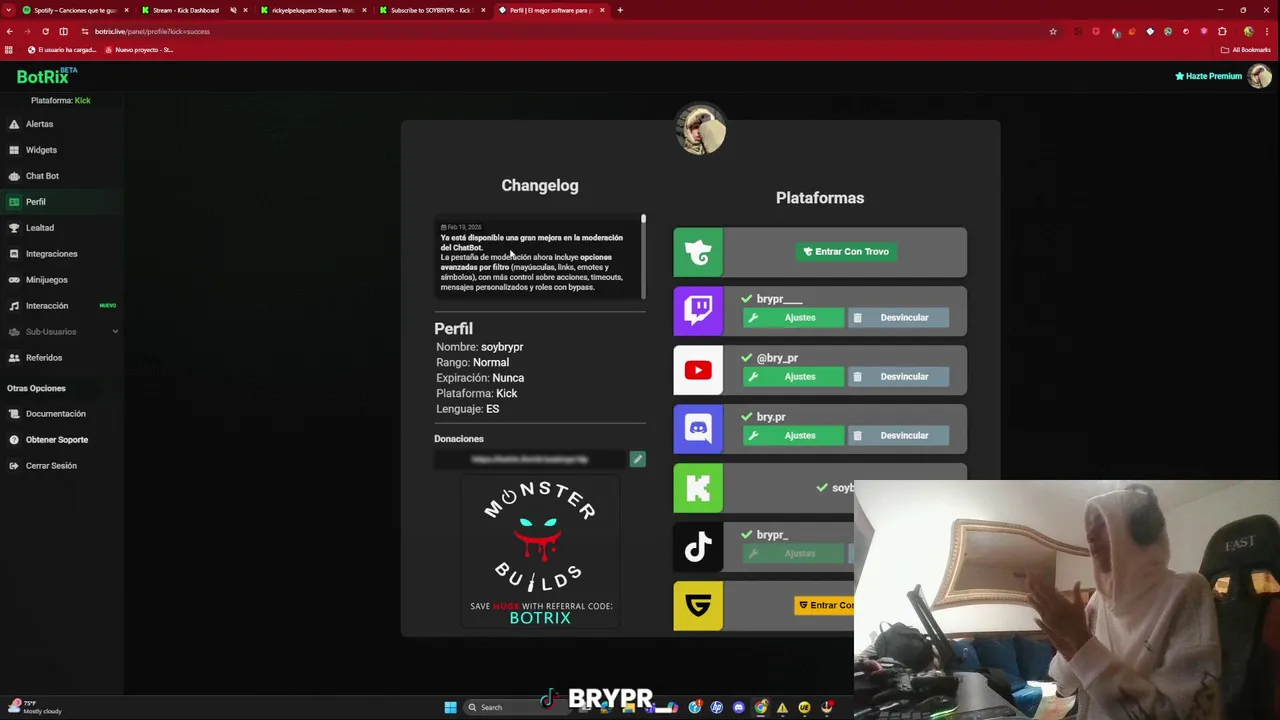The height and width of the screenshot is (720, 1280).
Task: Click Entrar Con Trovo button
Action: coord(846,252)
